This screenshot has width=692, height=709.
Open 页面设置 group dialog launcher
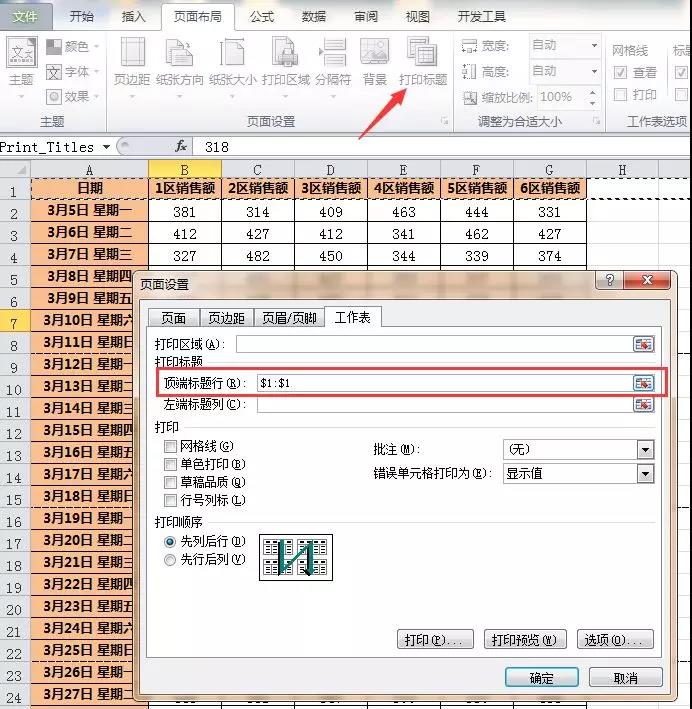coord(445,121)
